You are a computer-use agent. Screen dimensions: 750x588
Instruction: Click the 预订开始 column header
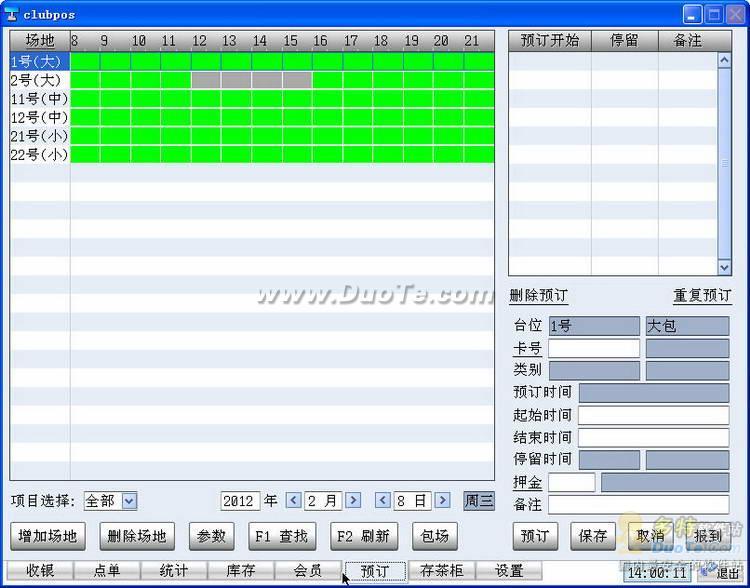click(550, 41)
